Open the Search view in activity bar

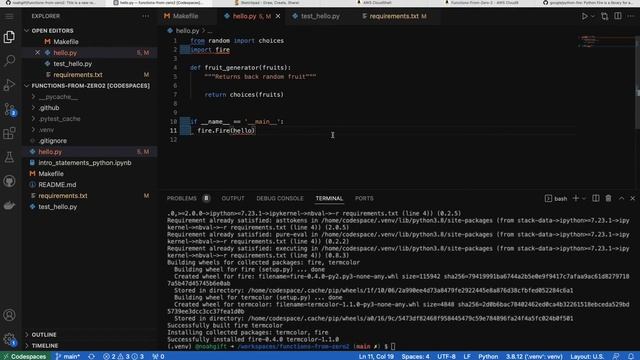9,61
